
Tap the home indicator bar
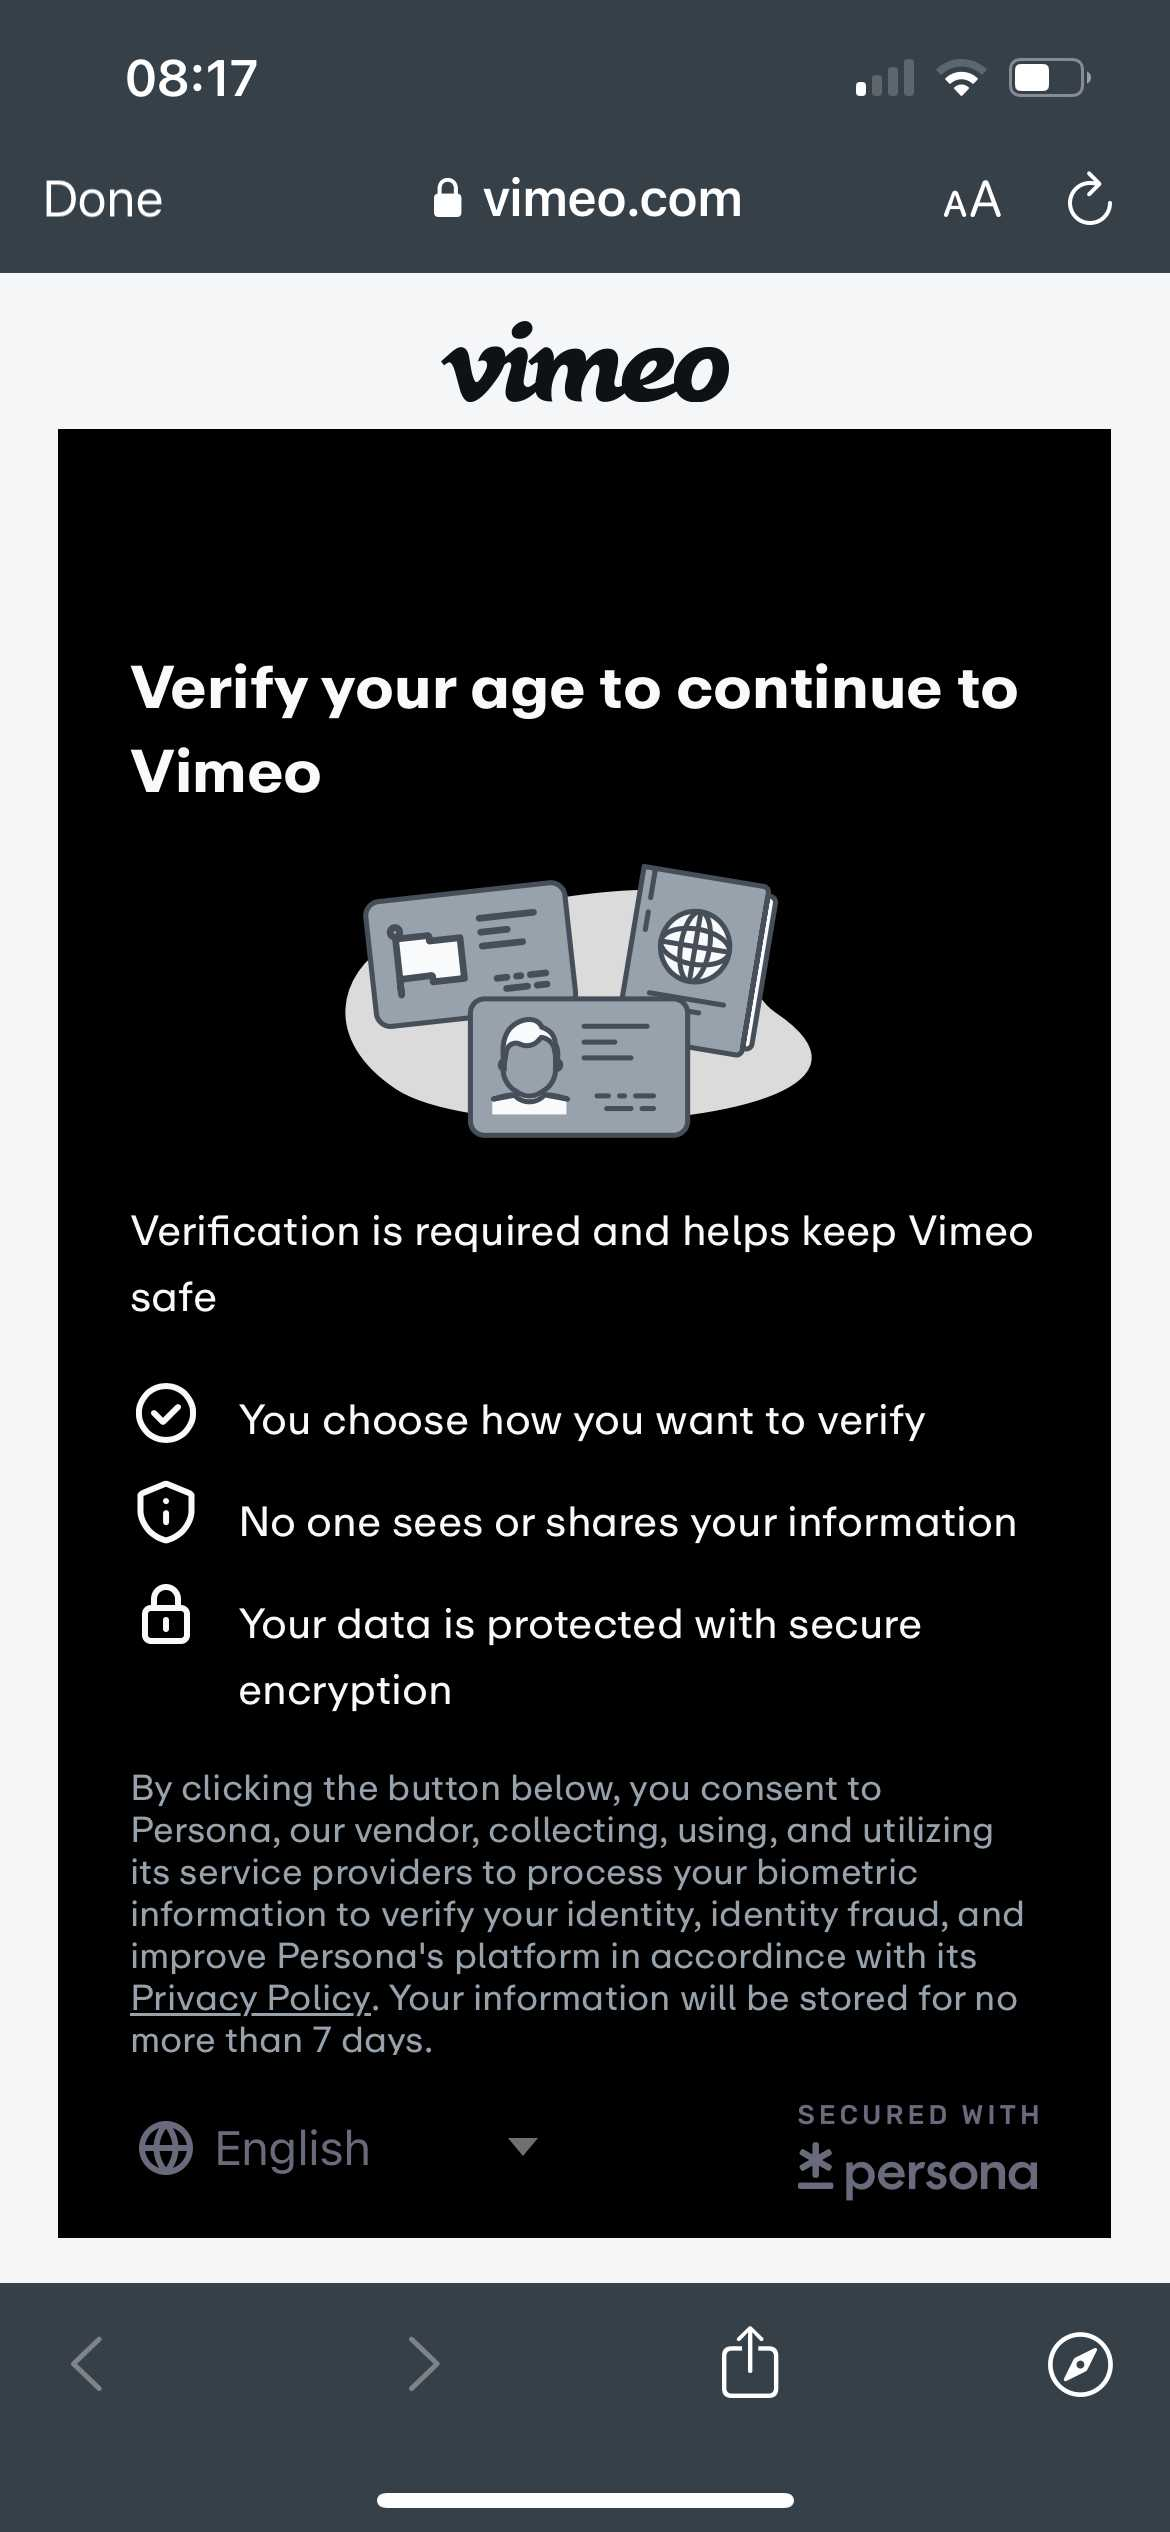click(585, 2500)
